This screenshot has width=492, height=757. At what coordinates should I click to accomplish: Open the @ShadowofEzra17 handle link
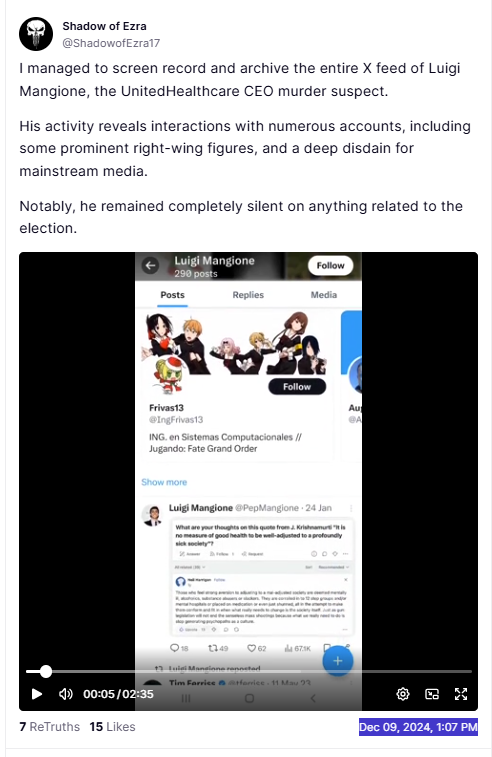pos(111,43)
